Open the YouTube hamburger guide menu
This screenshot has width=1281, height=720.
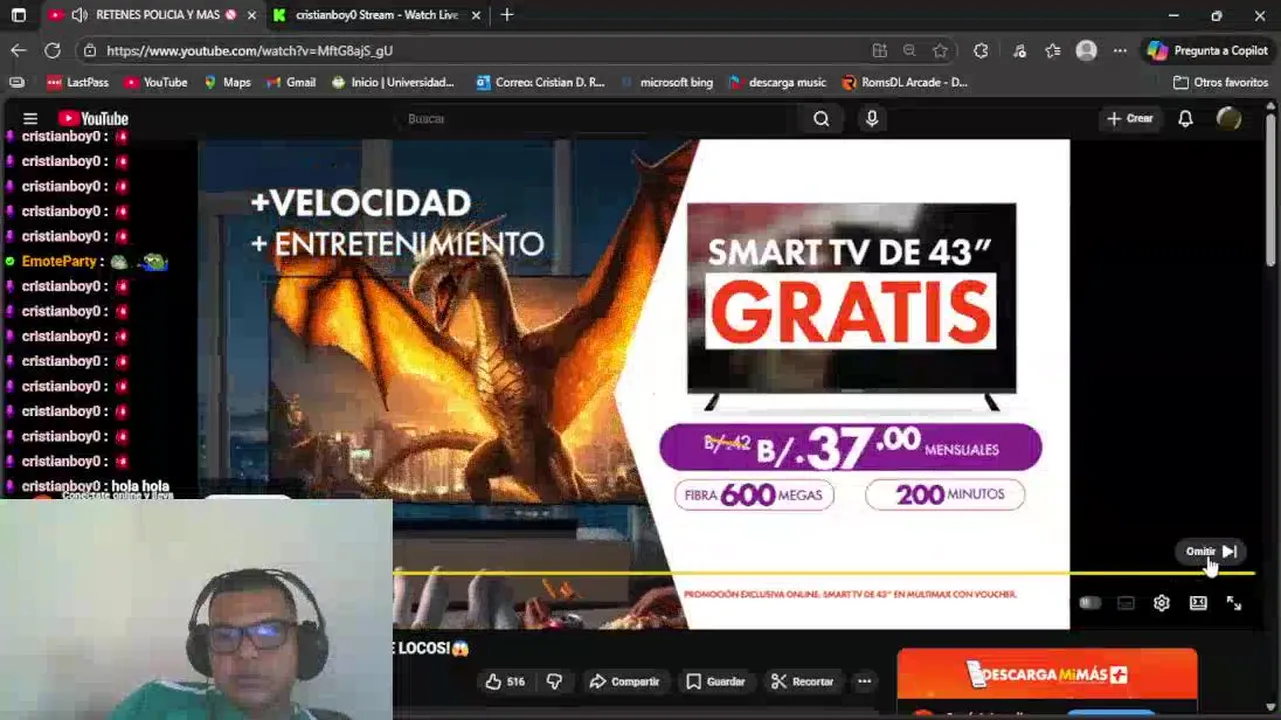[x=30, y=118]
